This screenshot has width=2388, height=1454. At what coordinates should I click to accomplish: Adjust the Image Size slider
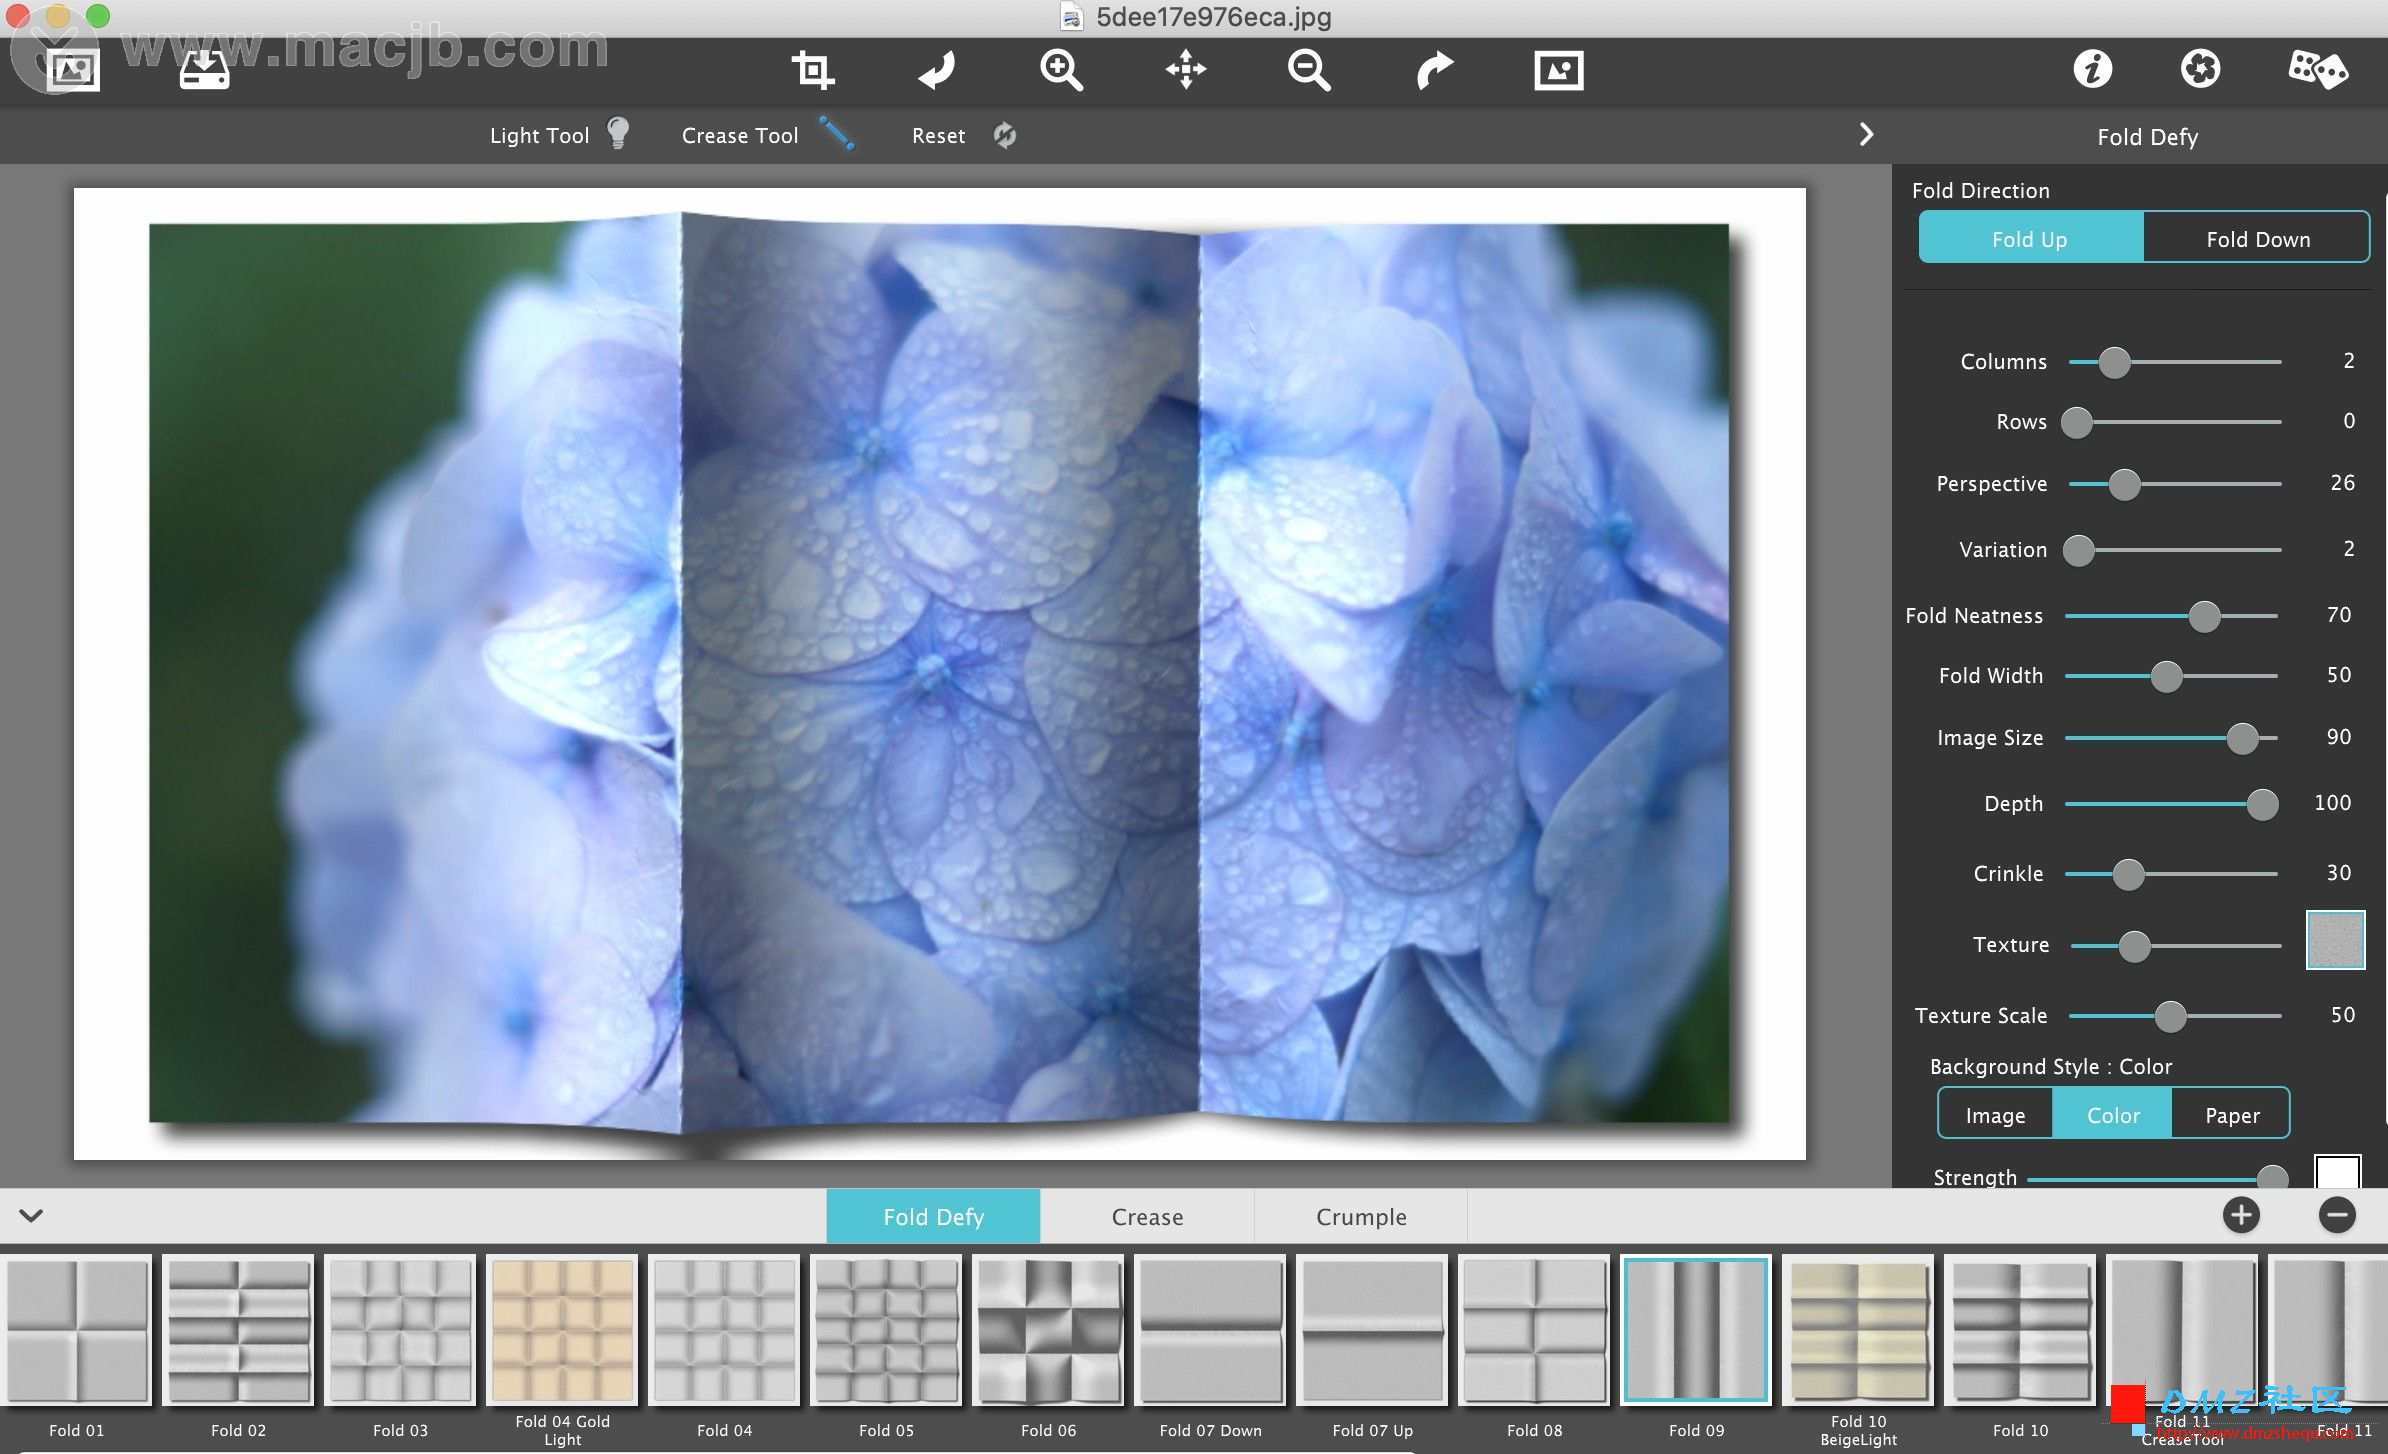click(2172, 738)
